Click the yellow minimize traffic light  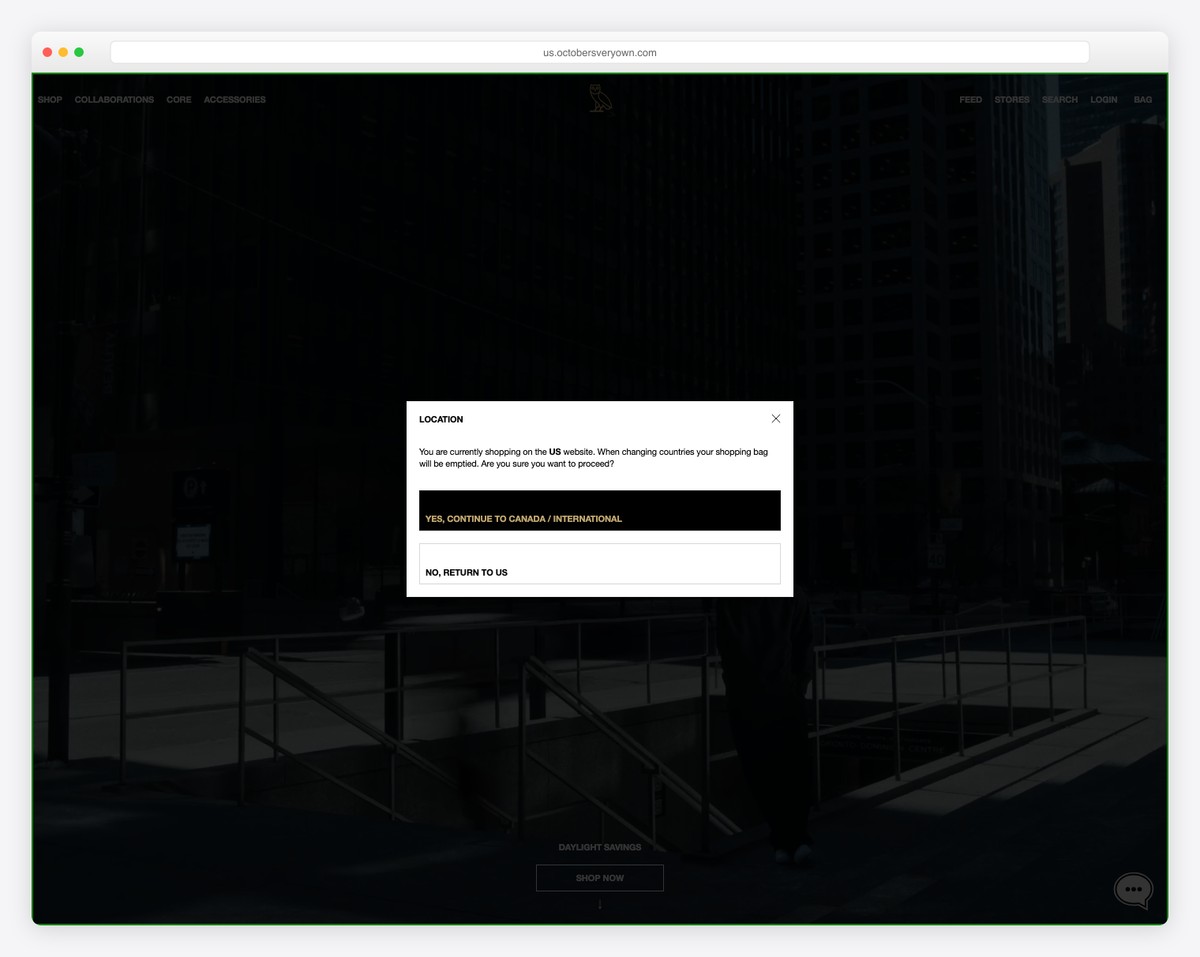coord(62,51)
